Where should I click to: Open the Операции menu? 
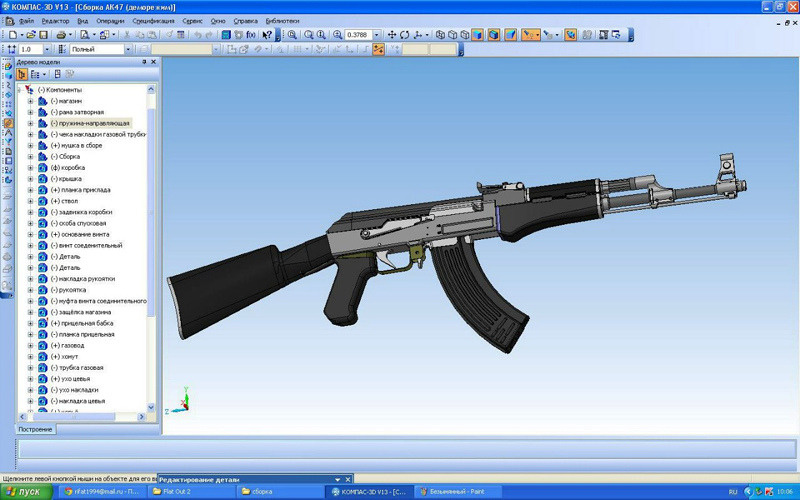(110, 21)
